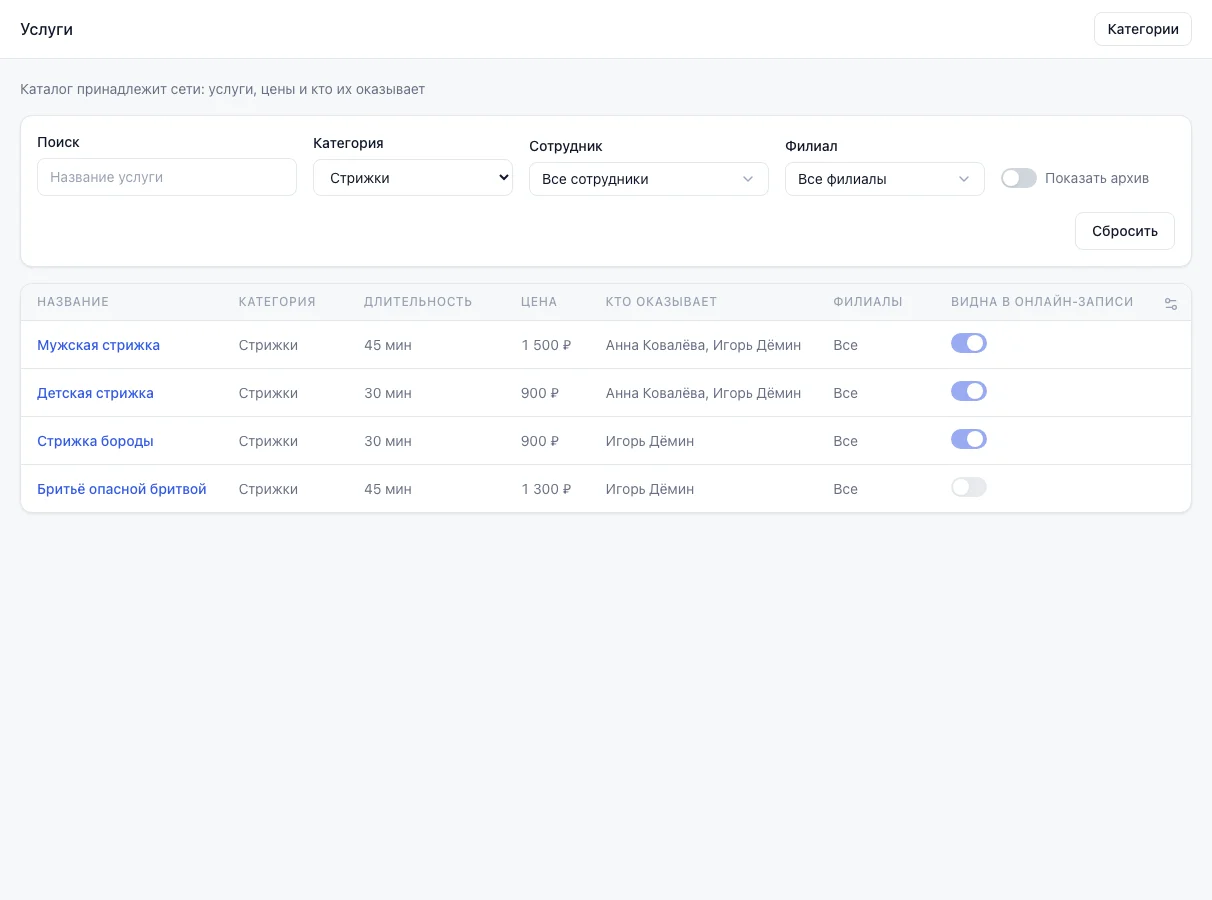
Task: Open the Стрижка бороды service link
Action: [95, 441]
